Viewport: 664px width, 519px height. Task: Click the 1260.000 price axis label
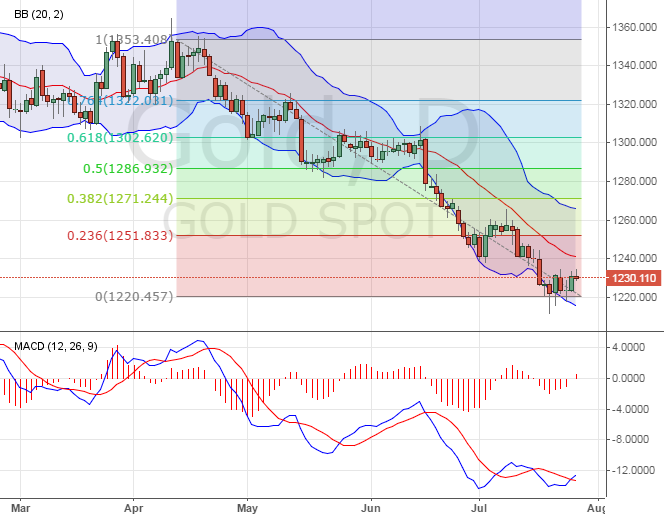(x=634, y=220)
